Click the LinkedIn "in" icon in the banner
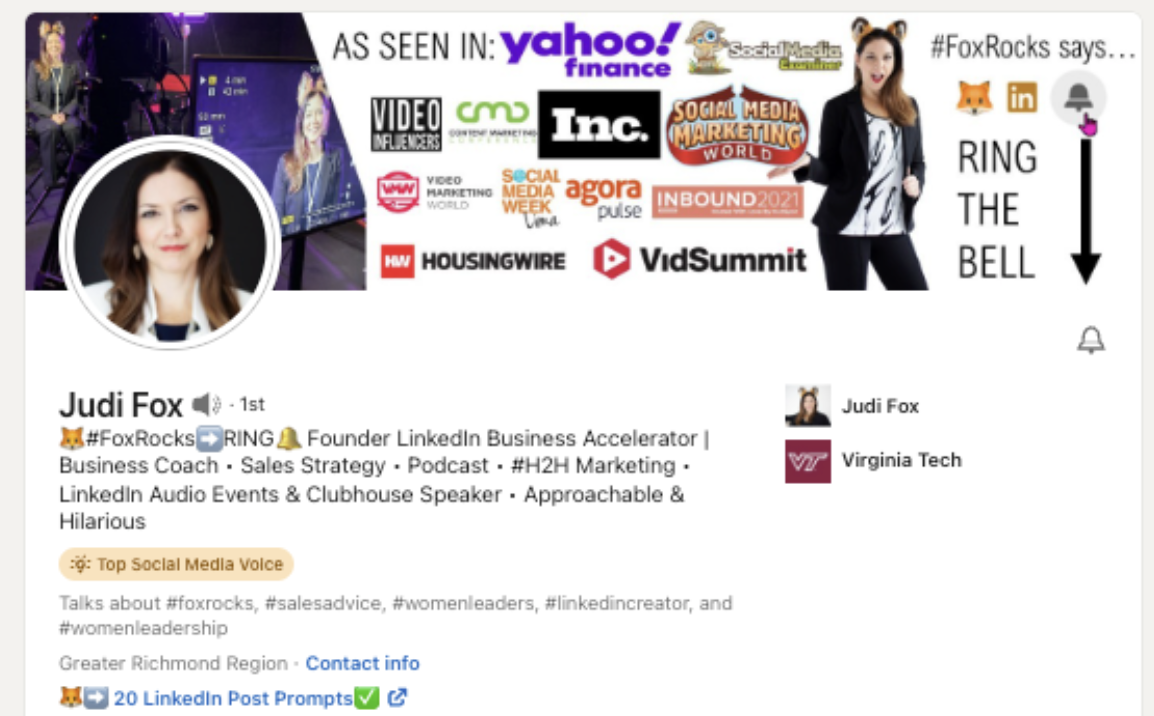The width and height of the screenshot is (1154, 716). [x=1022, y=97]
